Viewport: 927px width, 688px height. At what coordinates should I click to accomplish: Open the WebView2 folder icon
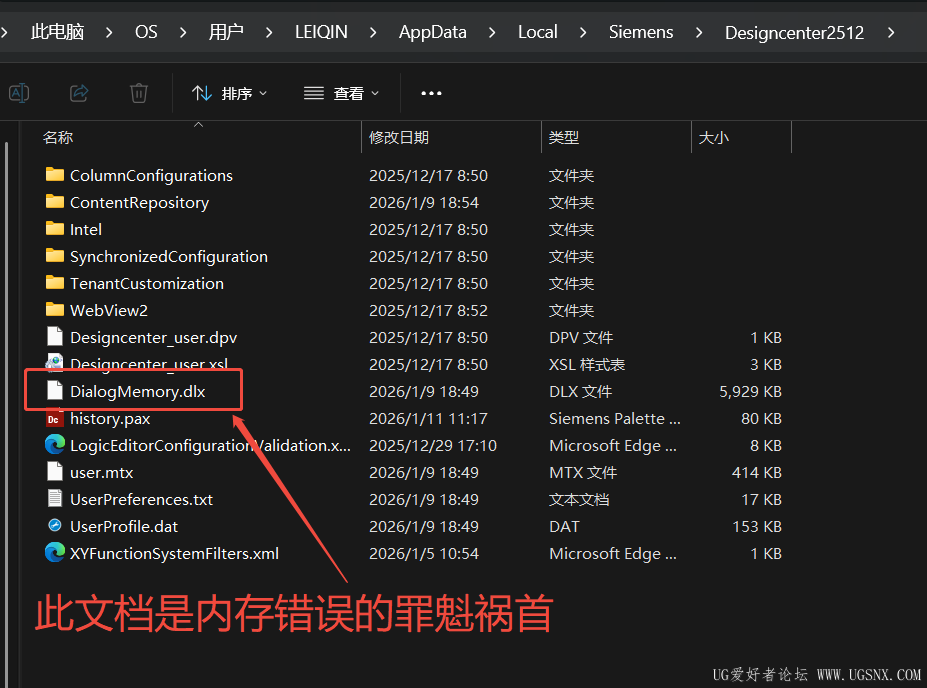tap(55, 310)
